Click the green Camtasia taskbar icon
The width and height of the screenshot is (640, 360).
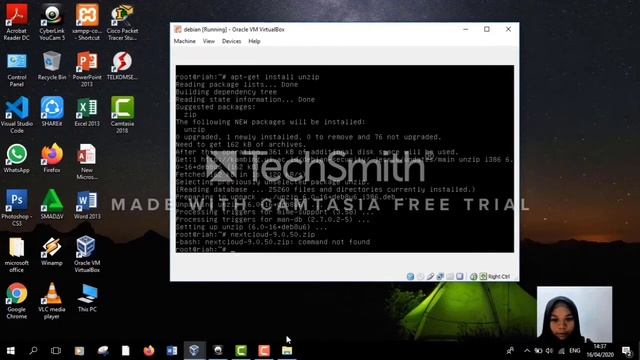241,351
